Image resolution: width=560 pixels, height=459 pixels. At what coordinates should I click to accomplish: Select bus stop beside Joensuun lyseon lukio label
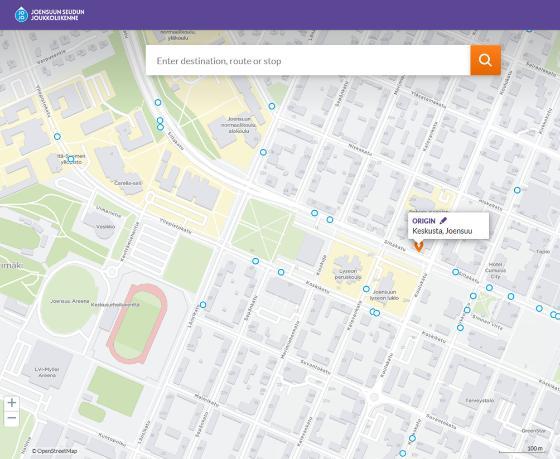[366, 289]
